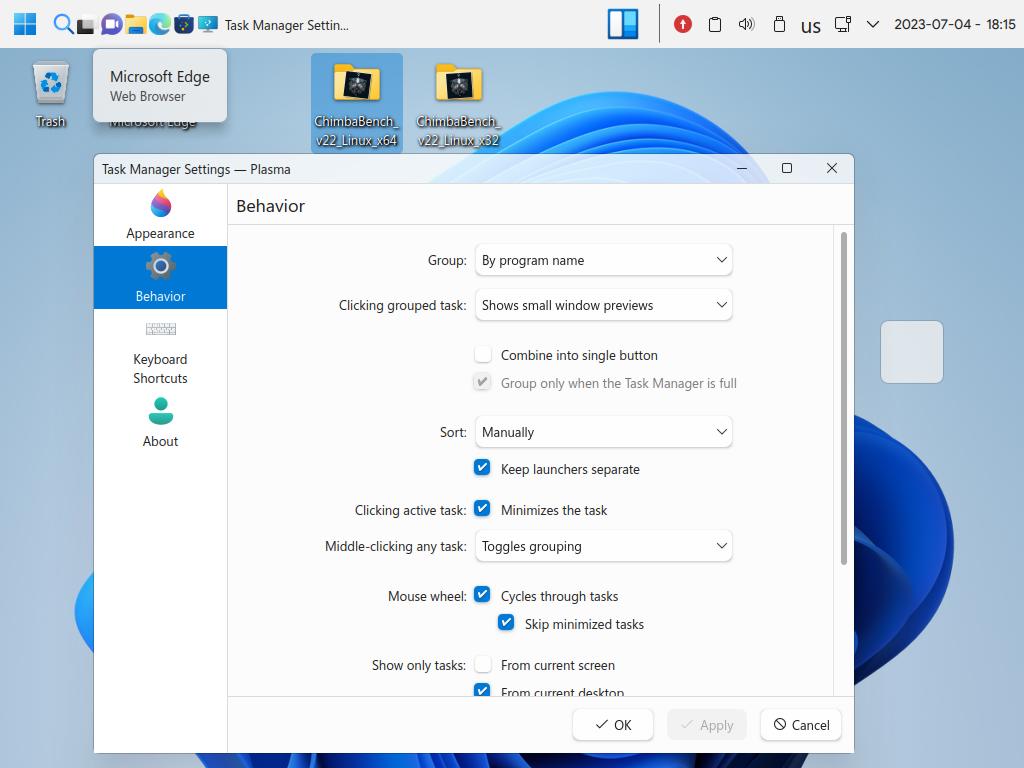Screen dimensions: 1024x768
Task: Open the Keyboard Shortcuts page
Action: click(160, 353)
